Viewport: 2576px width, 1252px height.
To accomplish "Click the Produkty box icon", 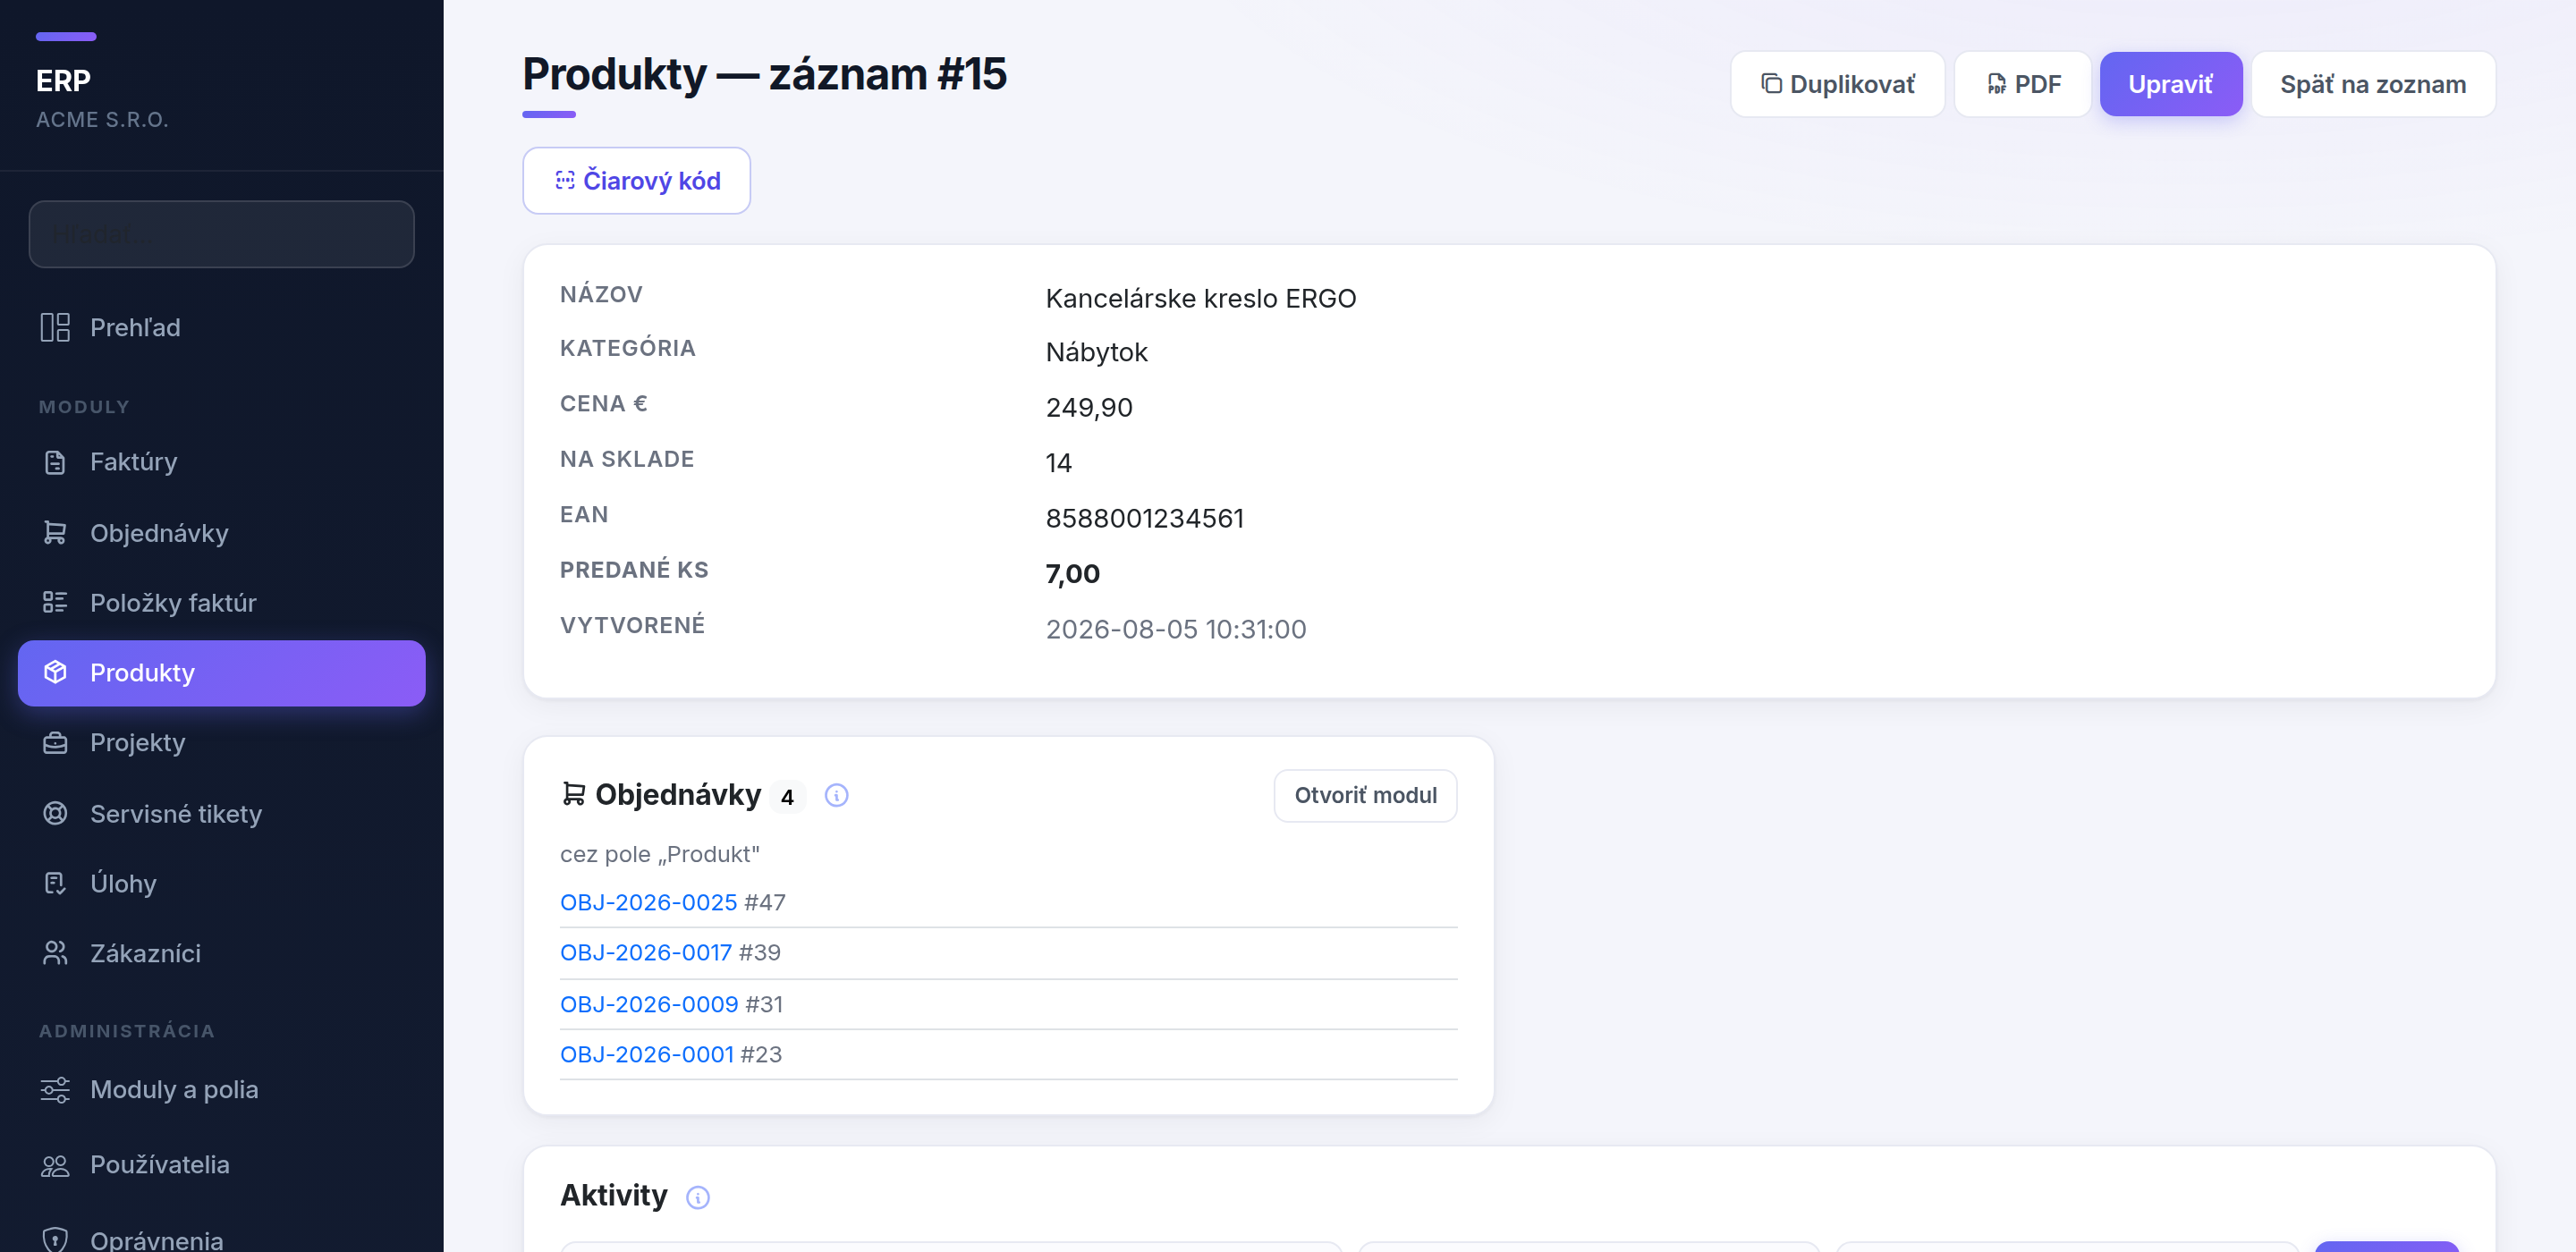I will coord(55,672).
